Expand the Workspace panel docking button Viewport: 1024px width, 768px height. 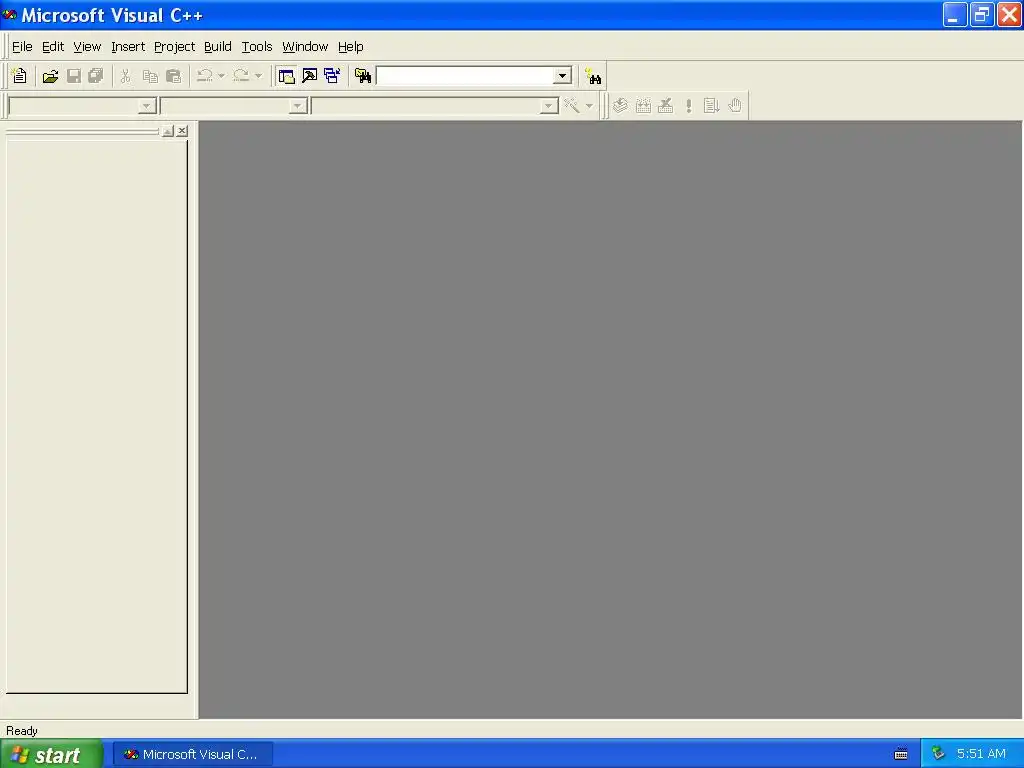click(x=168, y=131)
